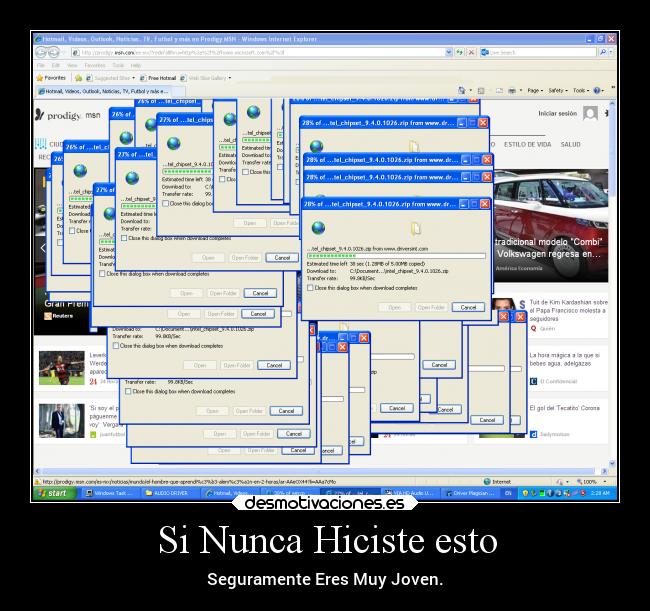Screen dimensions: 650x611
Task: Open the SALUD section
Action: click(x=570, y=144)
